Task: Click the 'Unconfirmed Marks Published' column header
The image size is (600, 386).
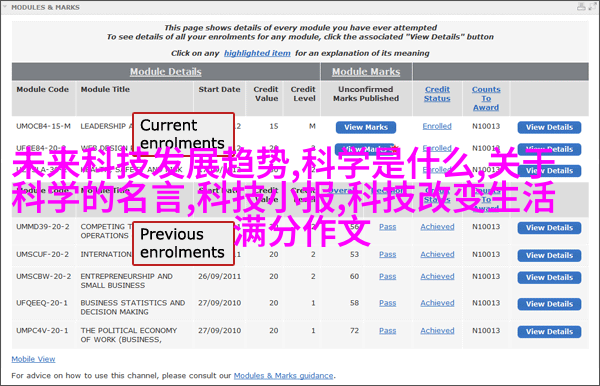Action: coord(366,94)
